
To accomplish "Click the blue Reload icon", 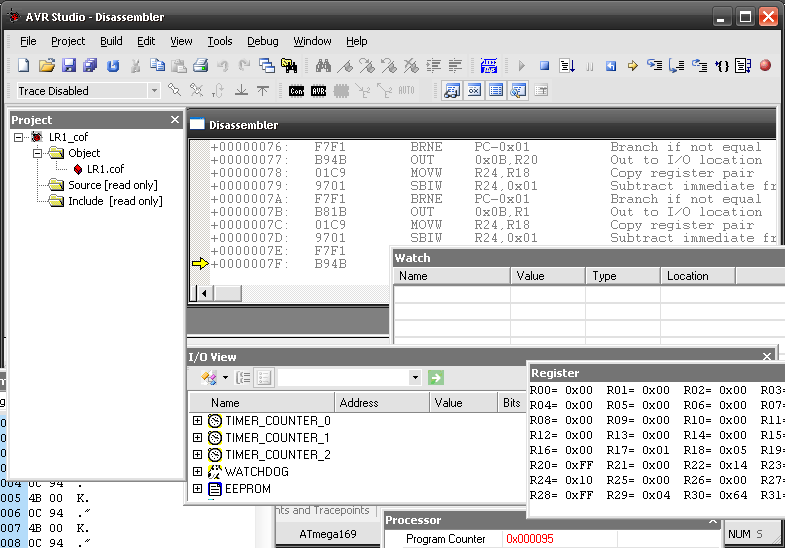I will coord(113,66).
